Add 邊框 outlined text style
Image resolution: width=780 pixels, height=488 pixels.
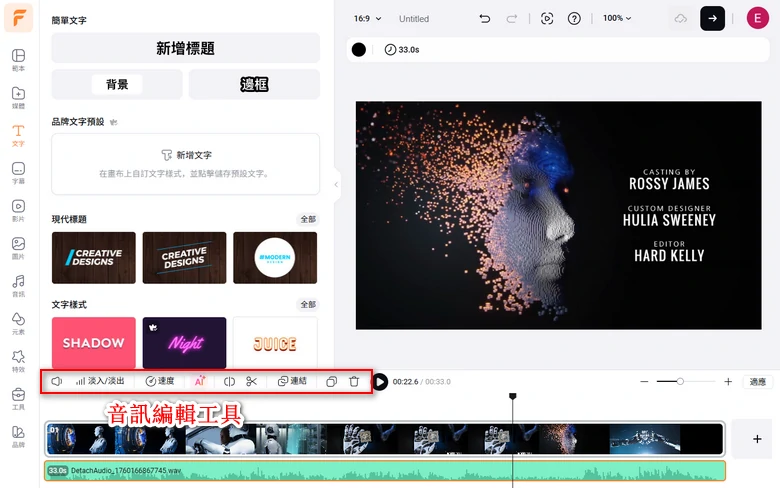(x=254, y=85)
